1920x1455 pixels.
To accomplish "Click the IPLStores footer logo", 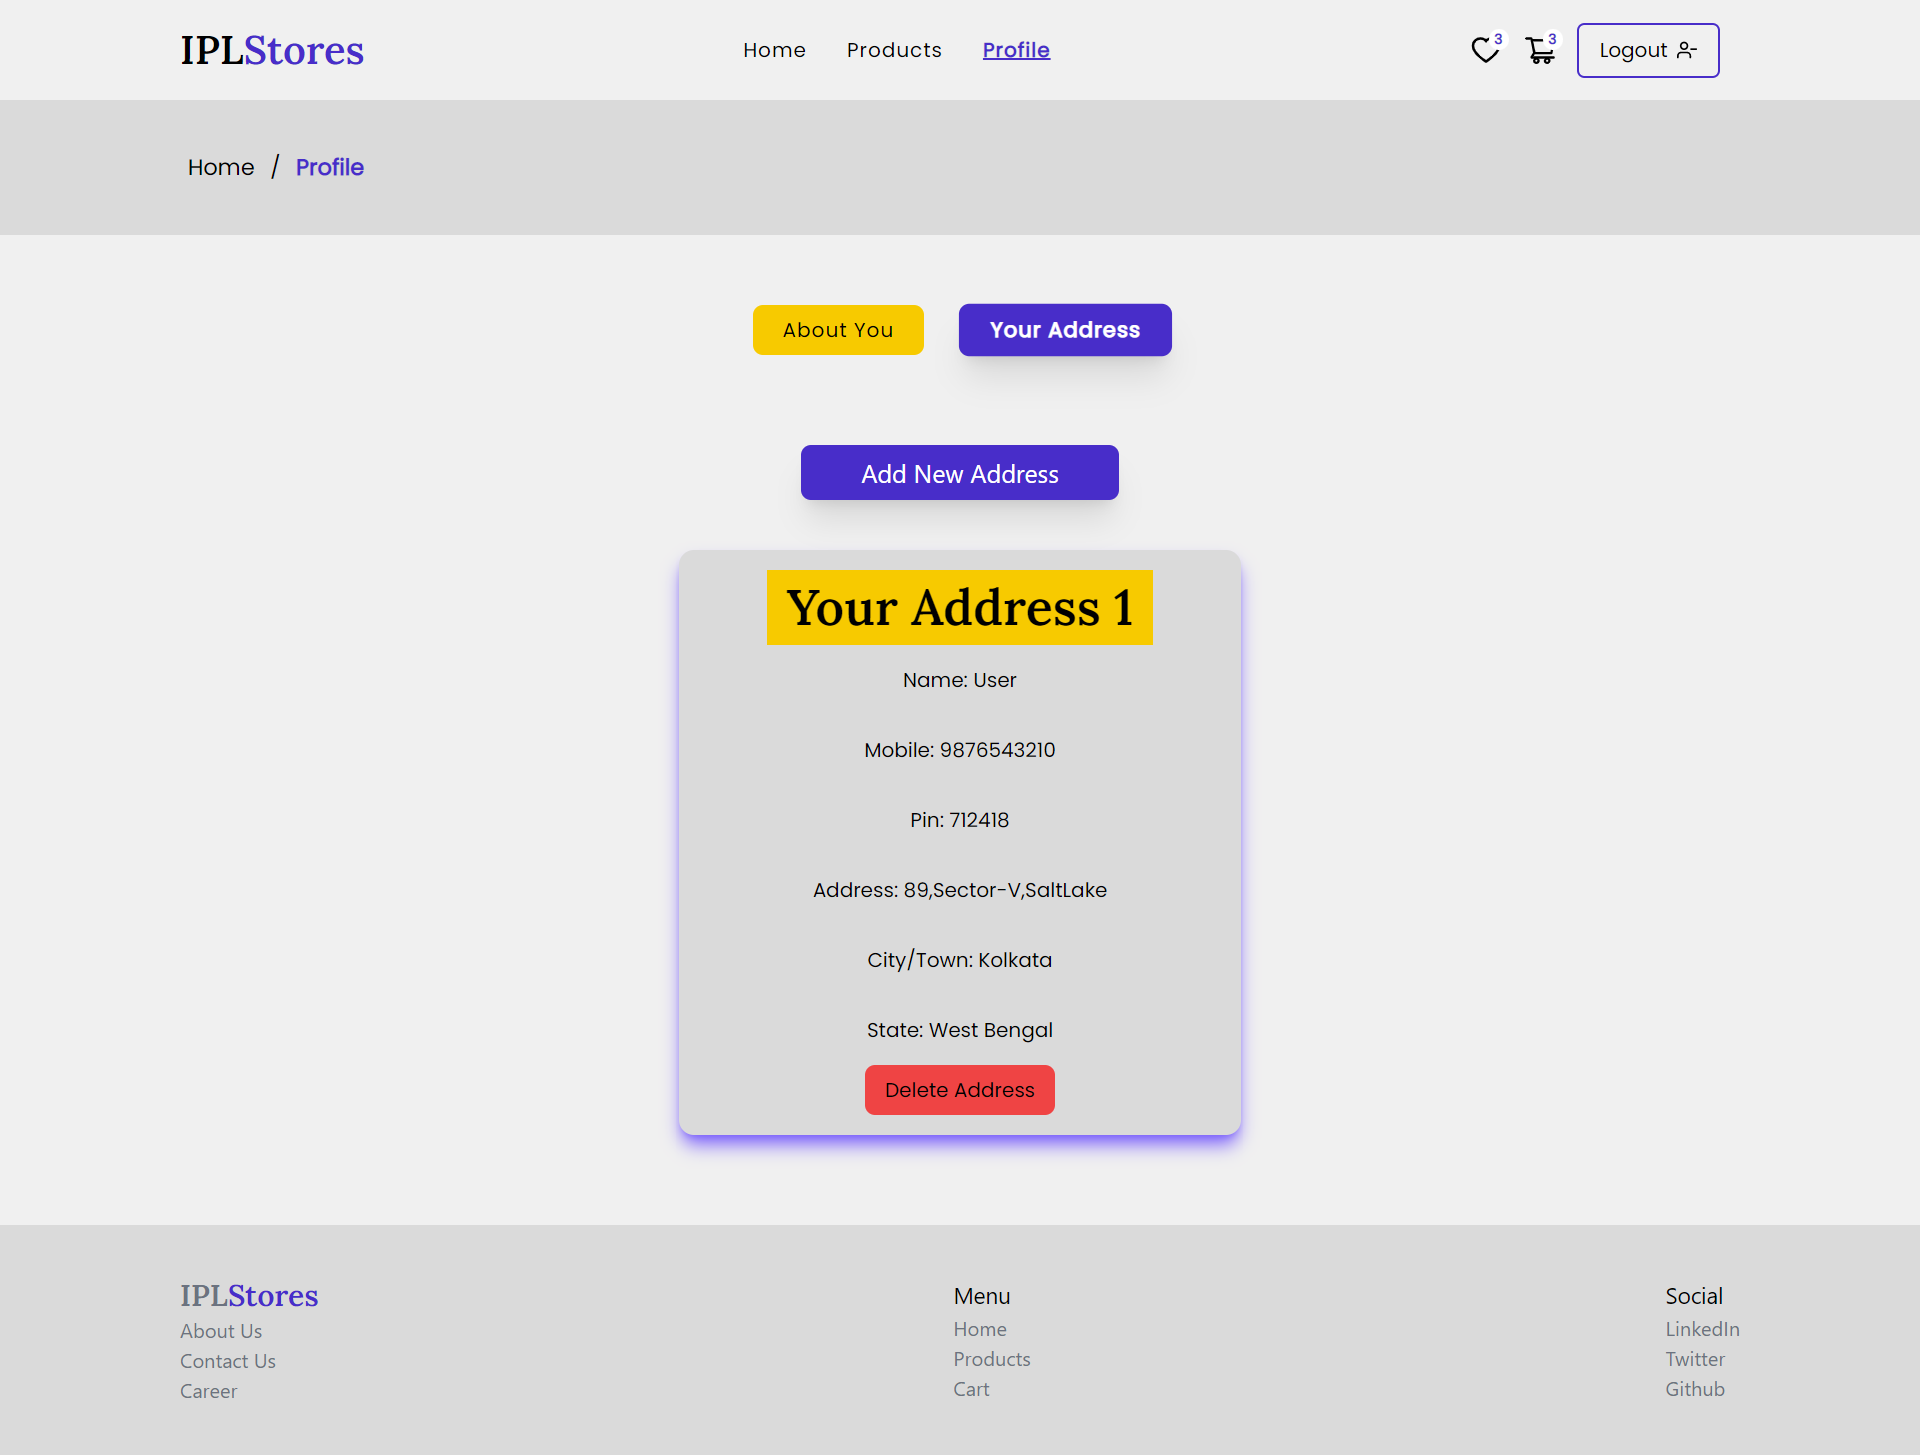I will point(249,1295).
